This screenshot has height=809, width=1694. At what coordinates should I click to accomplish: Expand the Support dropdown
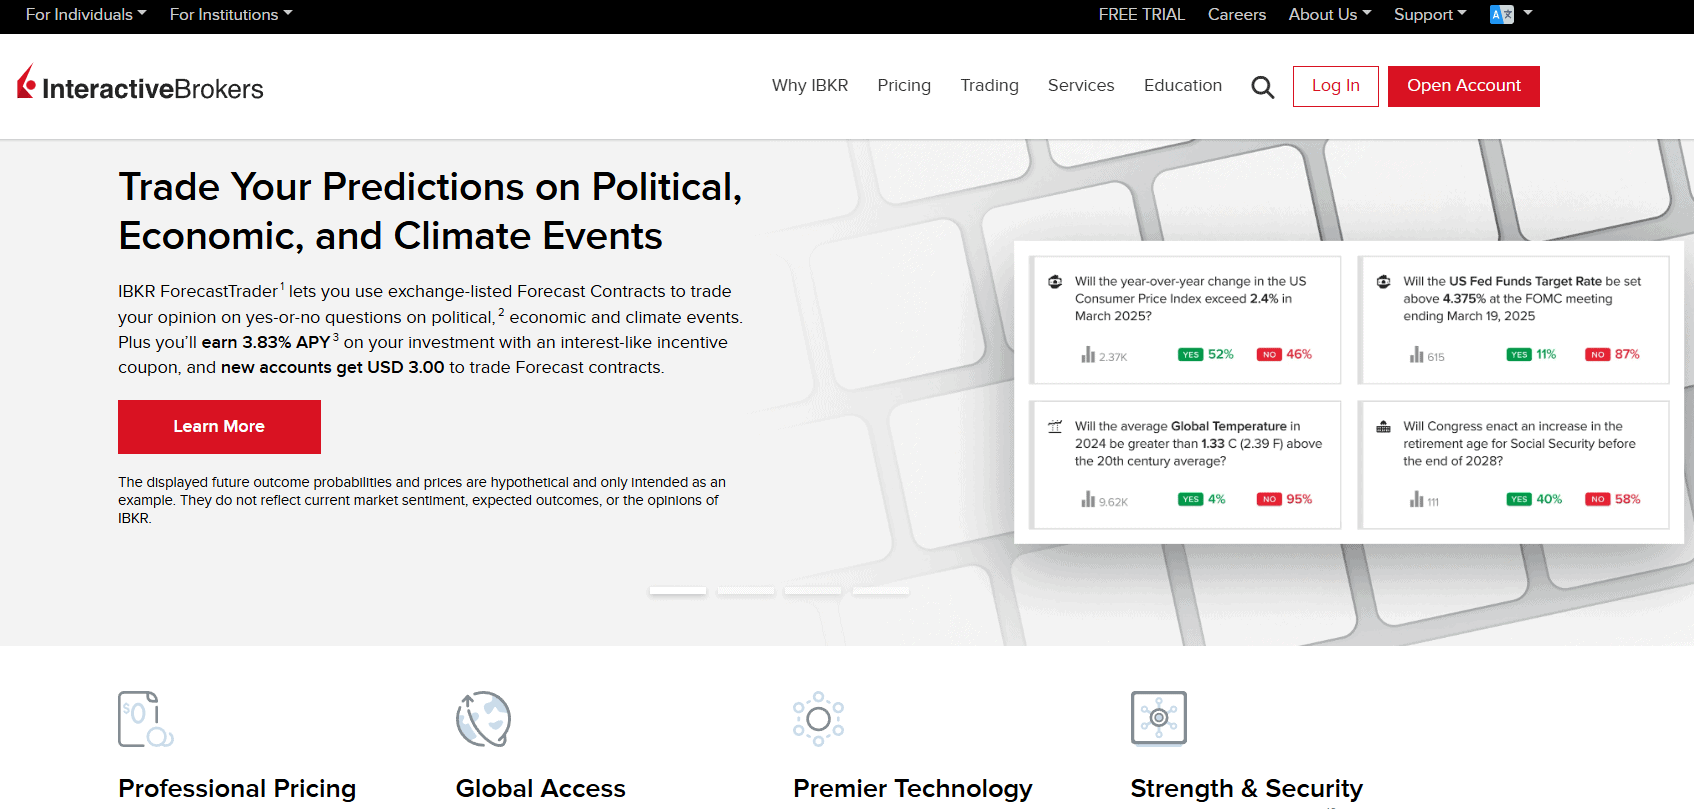pos(1430,14)
